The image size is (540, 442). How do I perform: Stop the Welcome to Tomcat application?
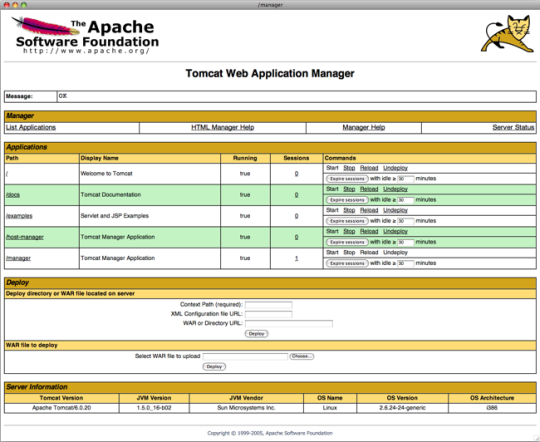tap(349, 168)
